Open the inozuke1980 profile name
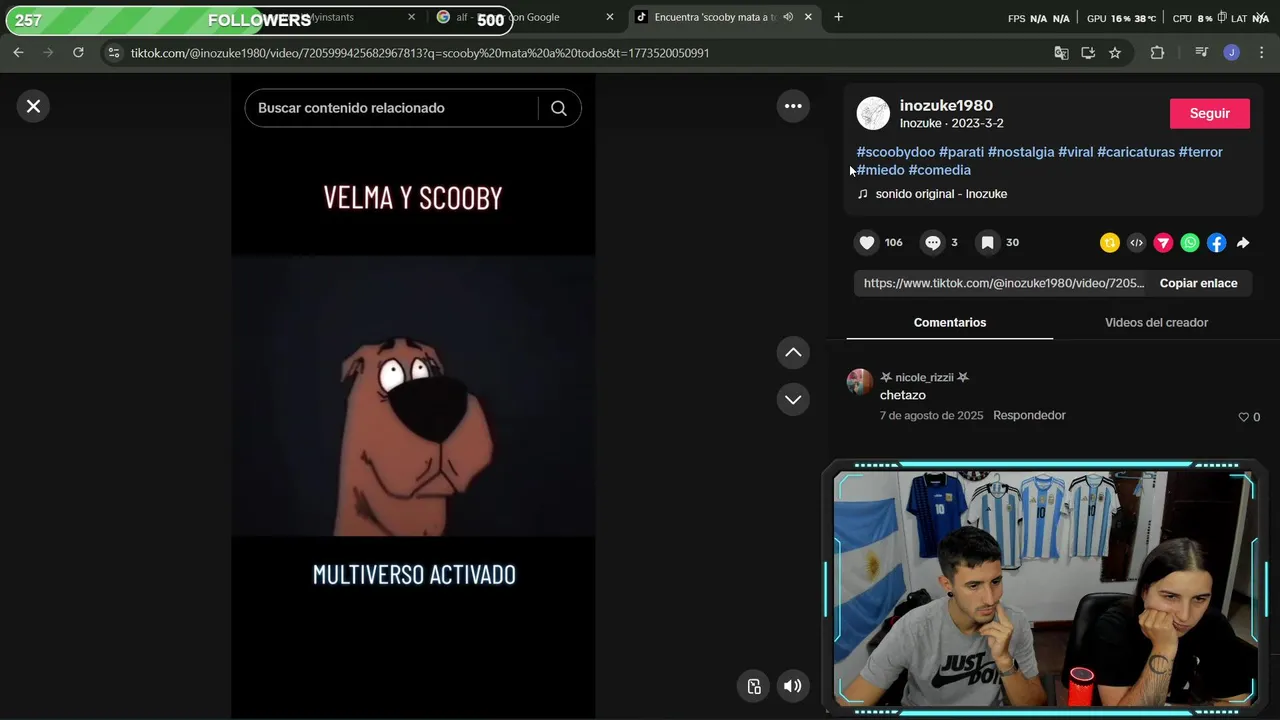The height and width of the screenshot is (720, 1280). pyautogui.click(x=946, y=105)
